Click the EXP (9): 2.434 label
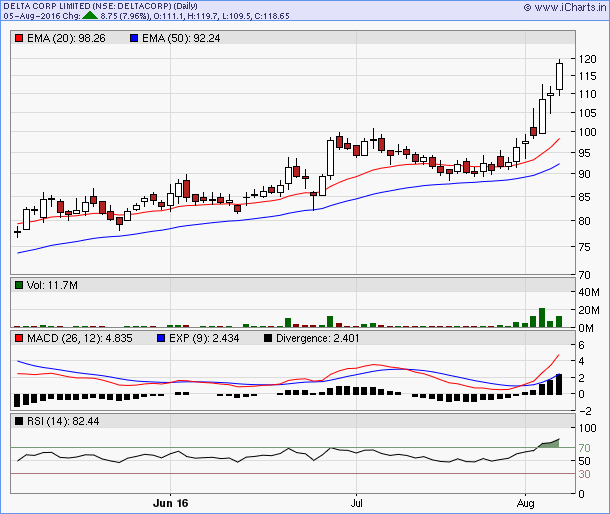 tap(204, 338)
